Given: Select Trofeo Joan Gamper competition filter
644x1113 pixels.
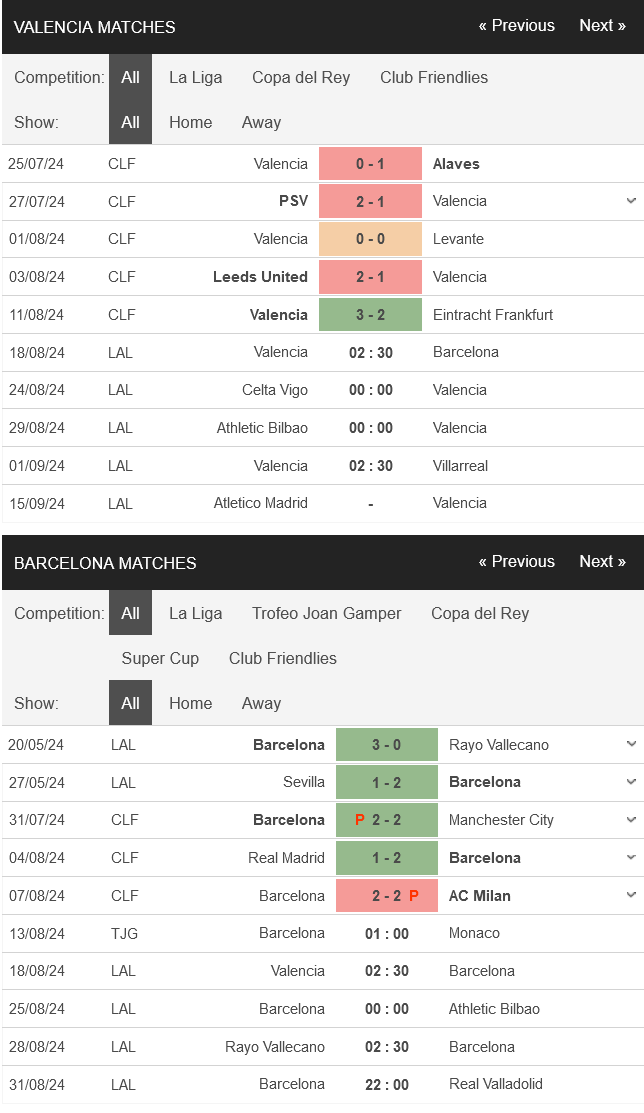Looking at the screenshot, I should [327, 613].
